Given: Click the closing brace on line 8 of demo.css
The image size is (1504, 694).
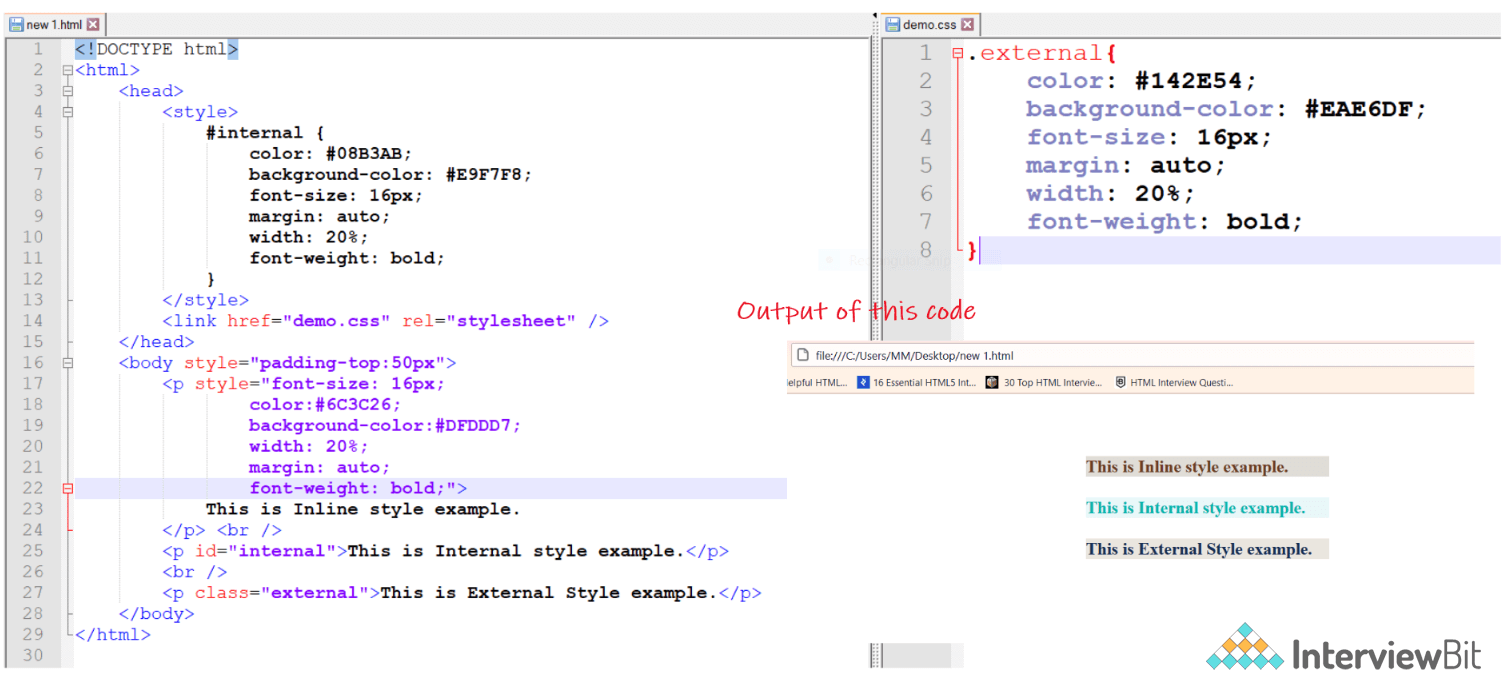Looking at the screenshot, I should coord(972,250).
